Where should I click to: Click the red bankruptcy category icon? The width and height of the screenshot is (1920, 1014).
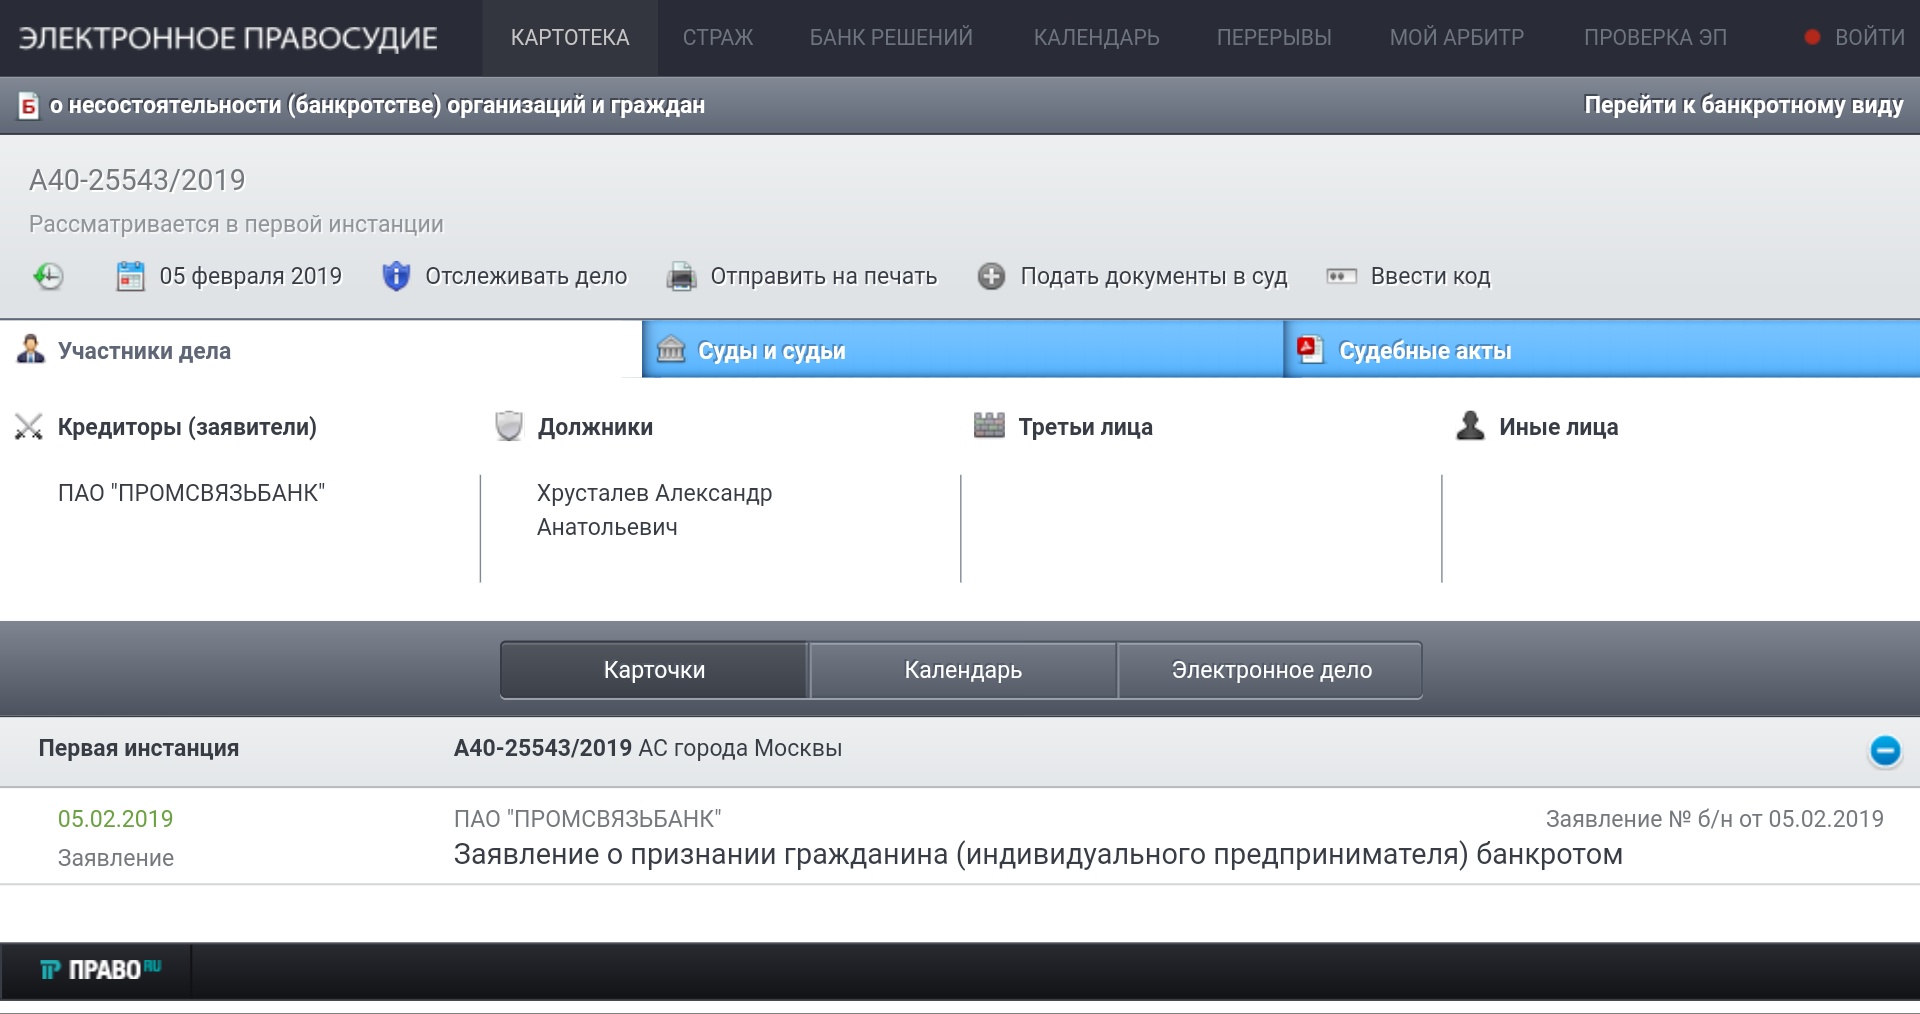(29, 105)
